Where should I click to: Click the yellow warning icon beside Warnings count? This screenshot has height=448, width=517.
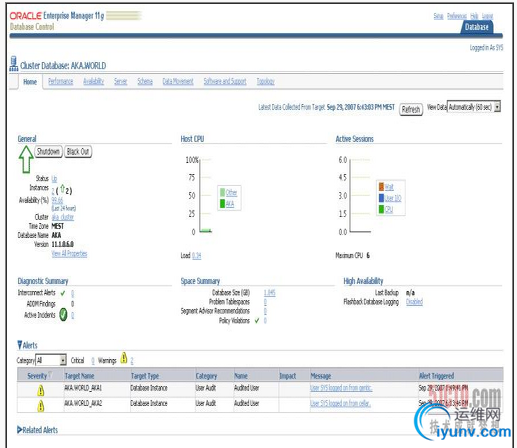124,358
